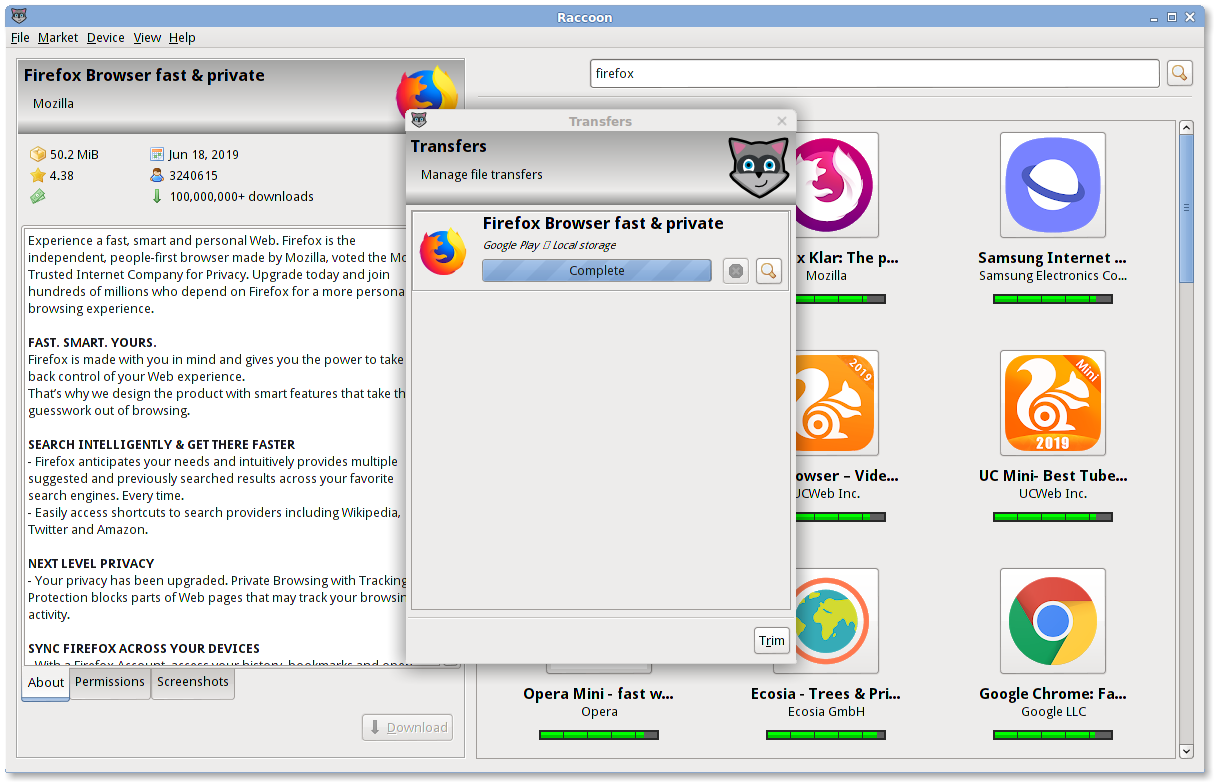Screen dimensions: 1214x782
Task: Click the 100,000,000+ downloads text
Action: click(242, 196)
